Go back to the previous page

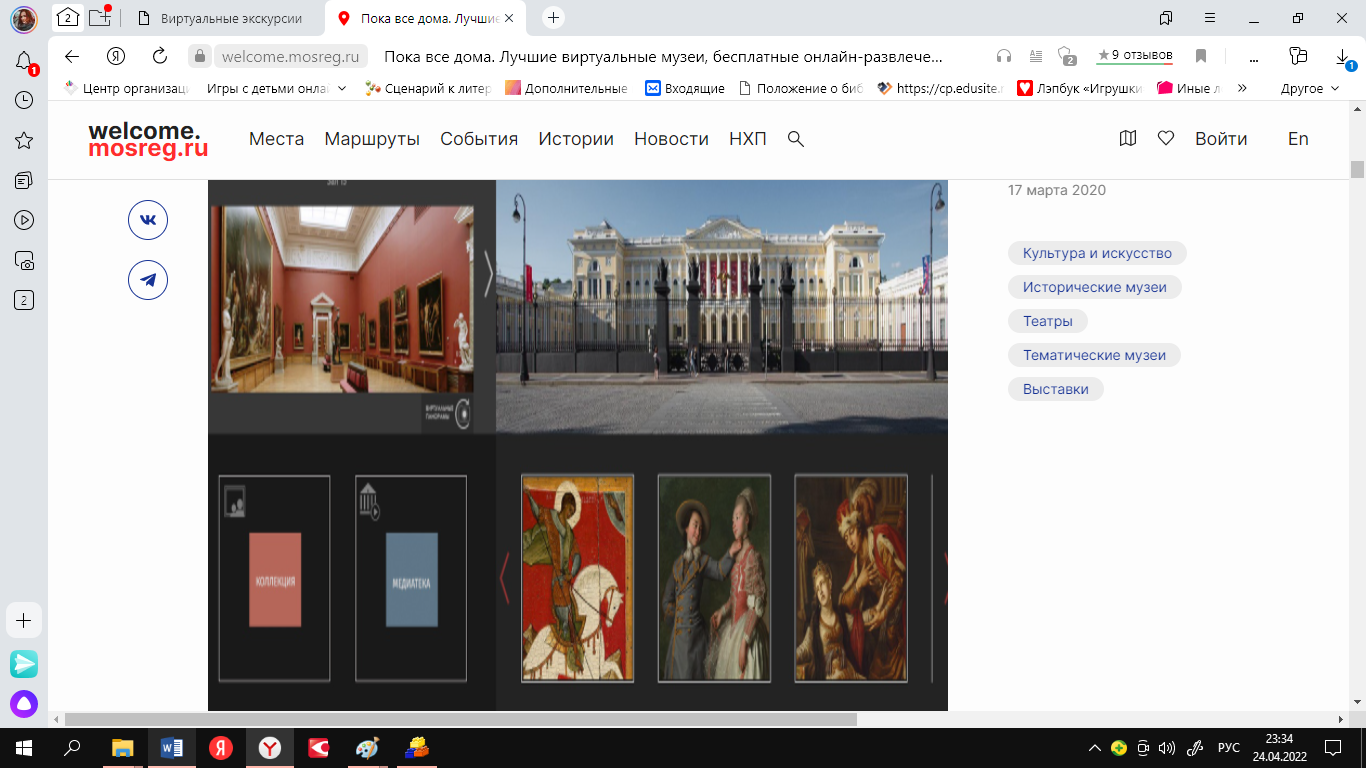click(x=72, y=56)
